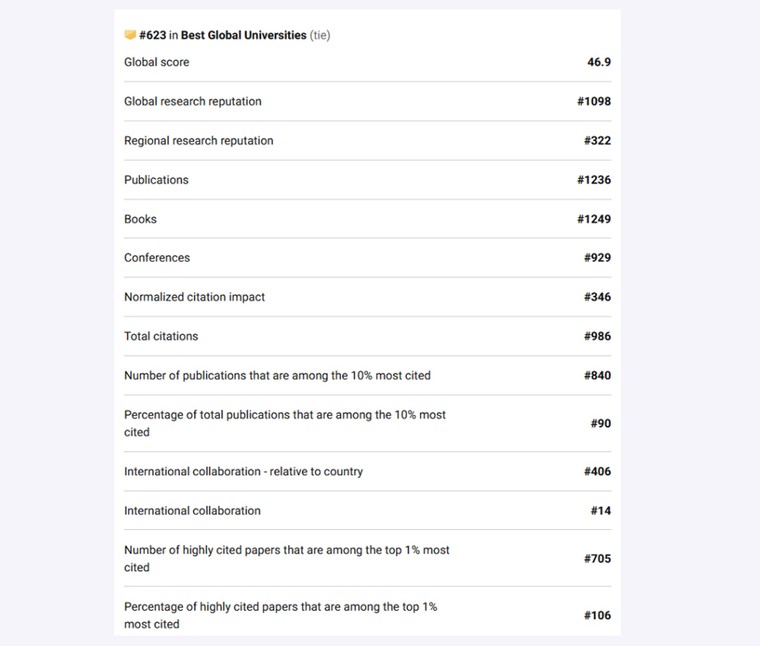
Task: Select the Conferences row label
Action: click(x=157, y=258)
